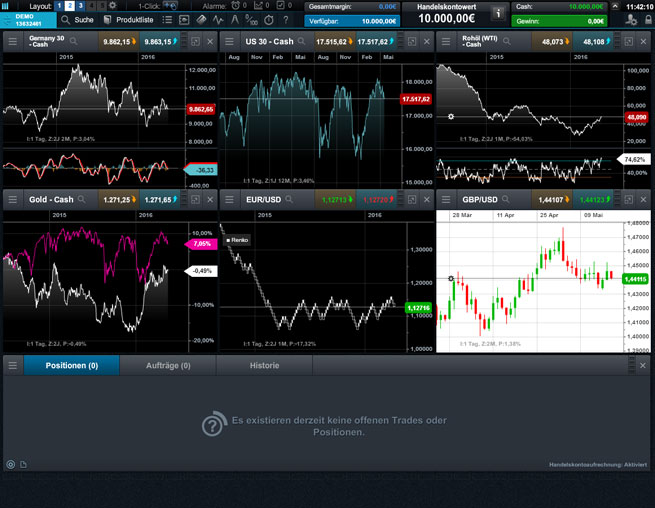Screen dimensions: 655x508
Task: Click the padlock lock icon
Action: coord(648,20)
